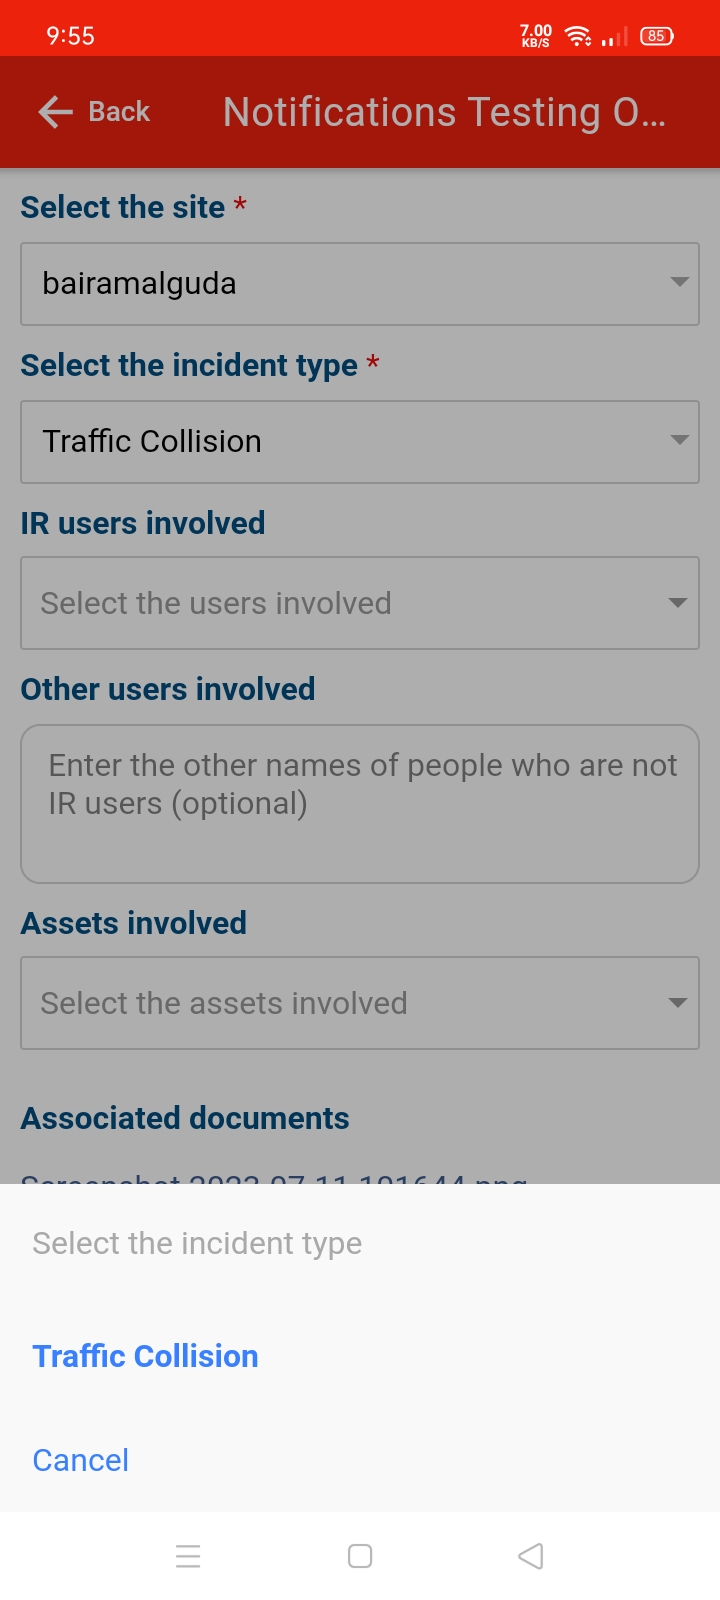This screenshot has width=720, height=1600.
Task: Expand the Assets involved dropdown
Action: pyautogui.click(x=360, y=1003)
